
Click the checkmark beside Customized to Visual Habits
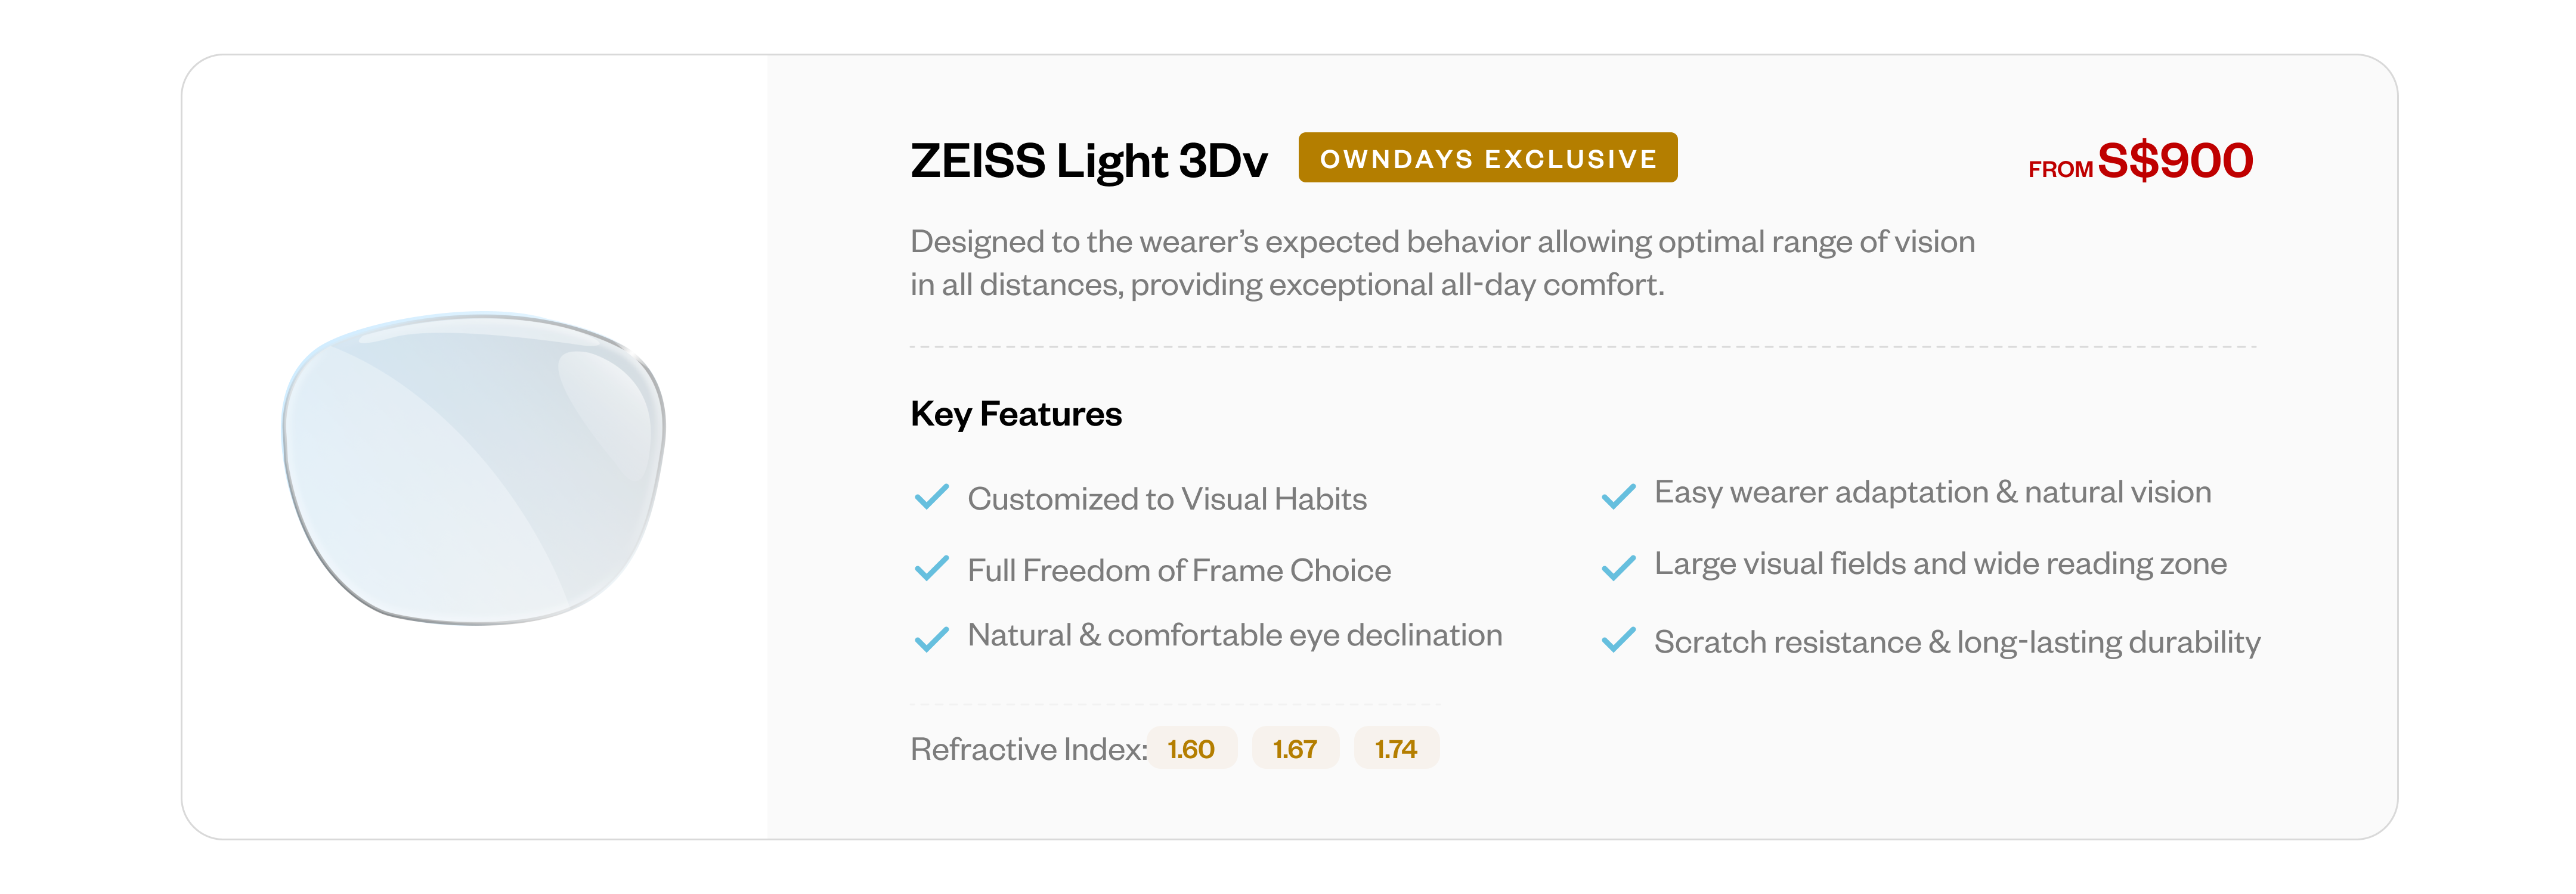[x=931, y=497]
